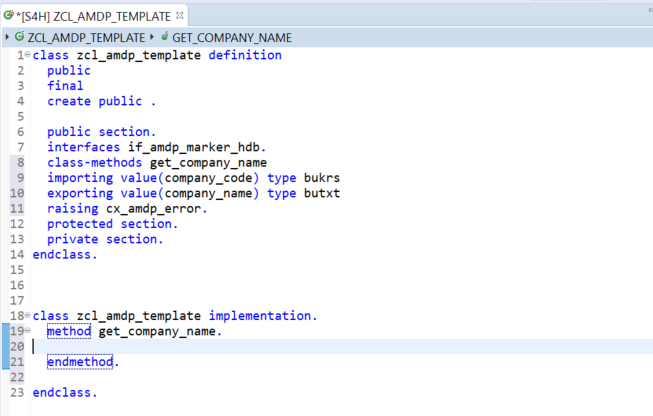Click the 'interfaces' keyword on line 7
Viewport: 653px width, 416px height.
[83, 147]
